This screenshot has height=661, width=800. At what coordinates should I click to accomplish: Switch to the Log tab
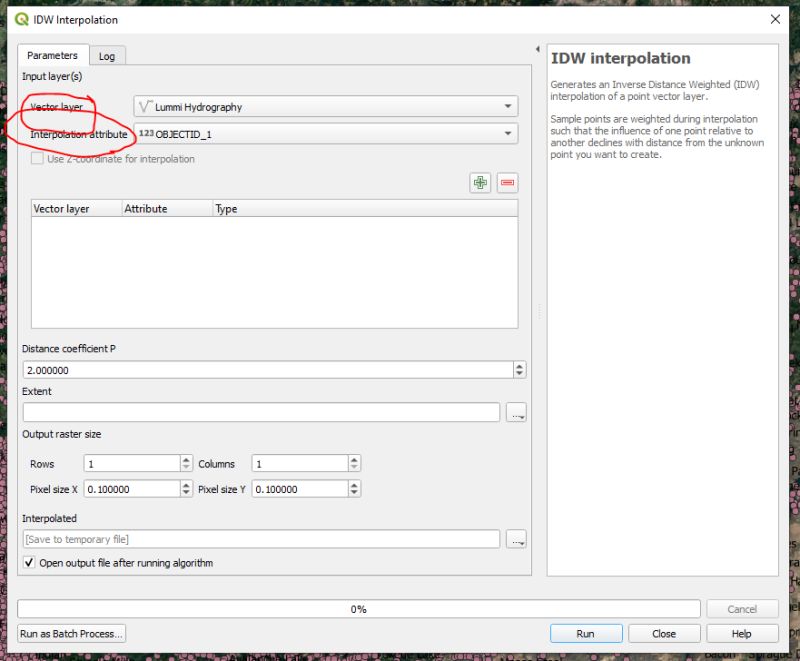pyautogui.click(x=107, y=55)
